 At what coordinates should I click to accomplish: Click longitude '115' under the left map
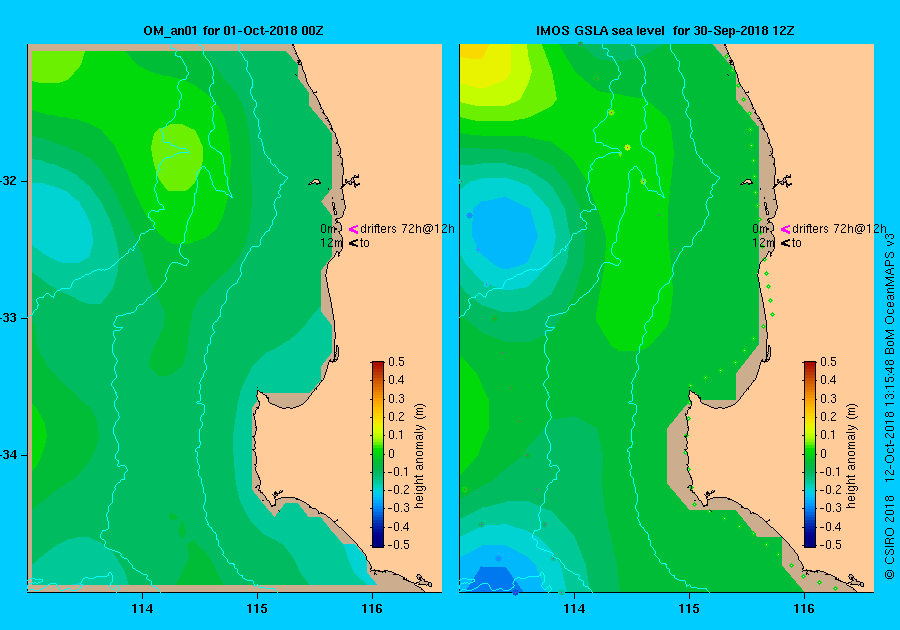pyautogui.click(x=257, y=609)
